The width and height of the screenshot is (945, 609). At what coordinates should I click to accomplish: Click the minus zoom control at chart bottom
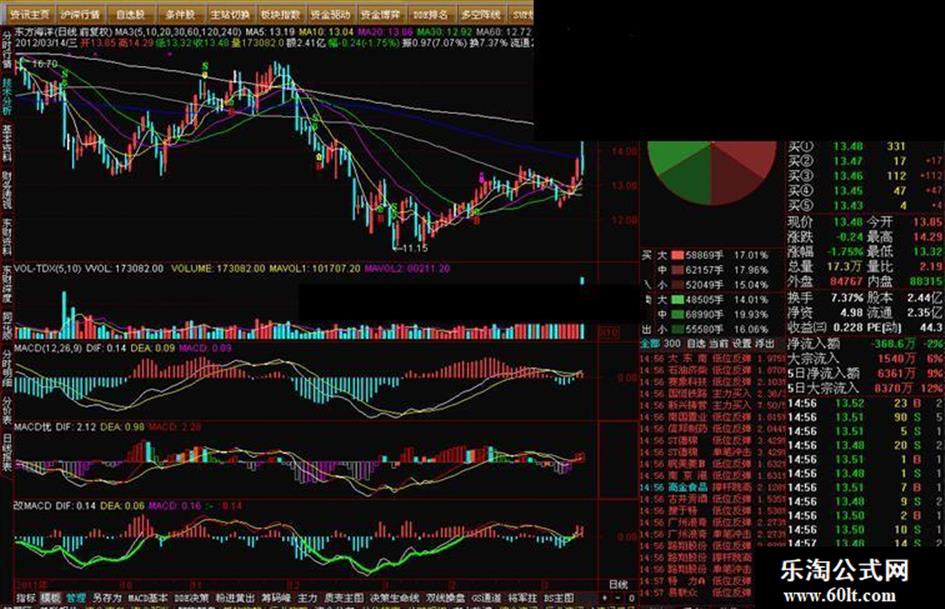click(618, 598)
